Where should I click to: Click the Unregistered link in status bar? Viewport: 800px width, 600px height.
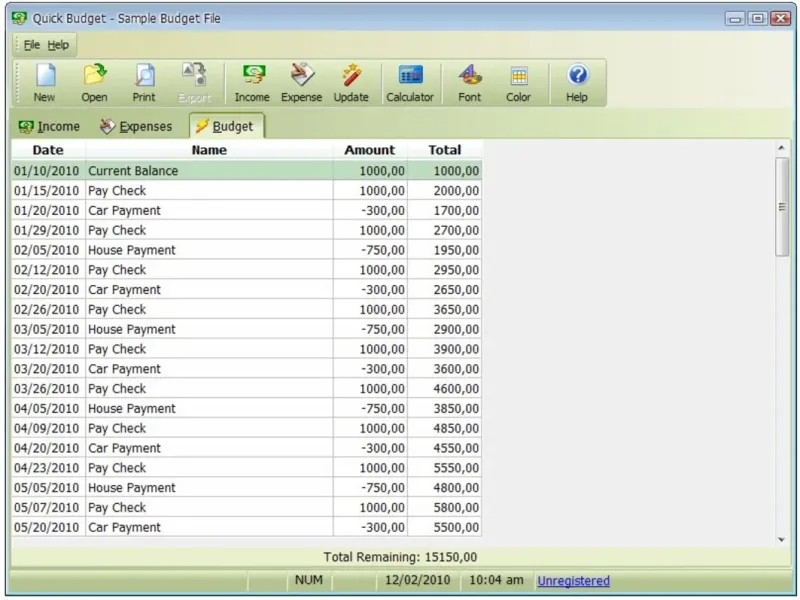tap(573, 581)
